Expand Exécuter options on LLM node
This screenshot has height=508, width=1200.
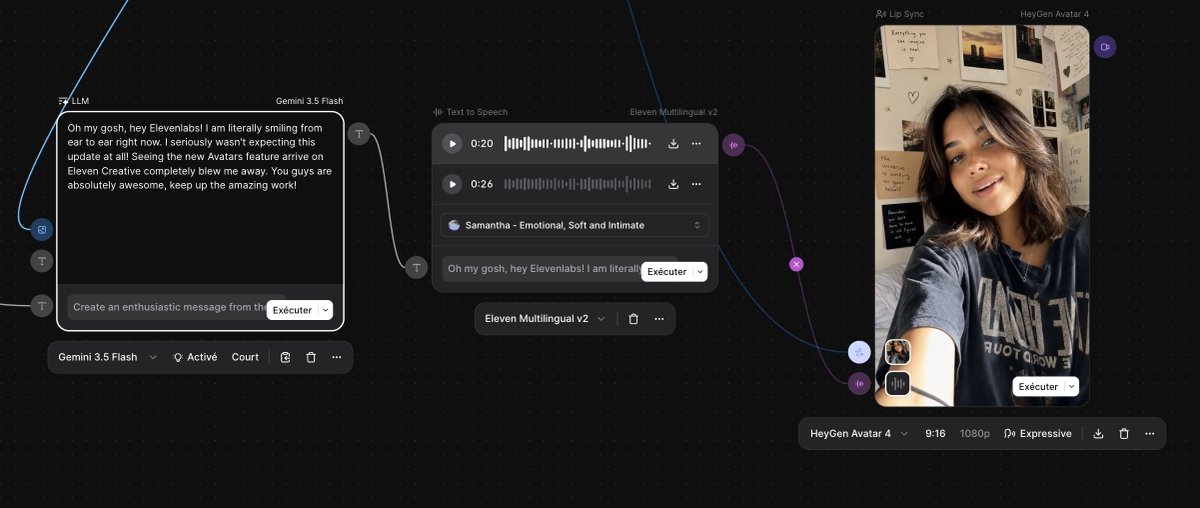pyautogui.click(x=326, y=310)
